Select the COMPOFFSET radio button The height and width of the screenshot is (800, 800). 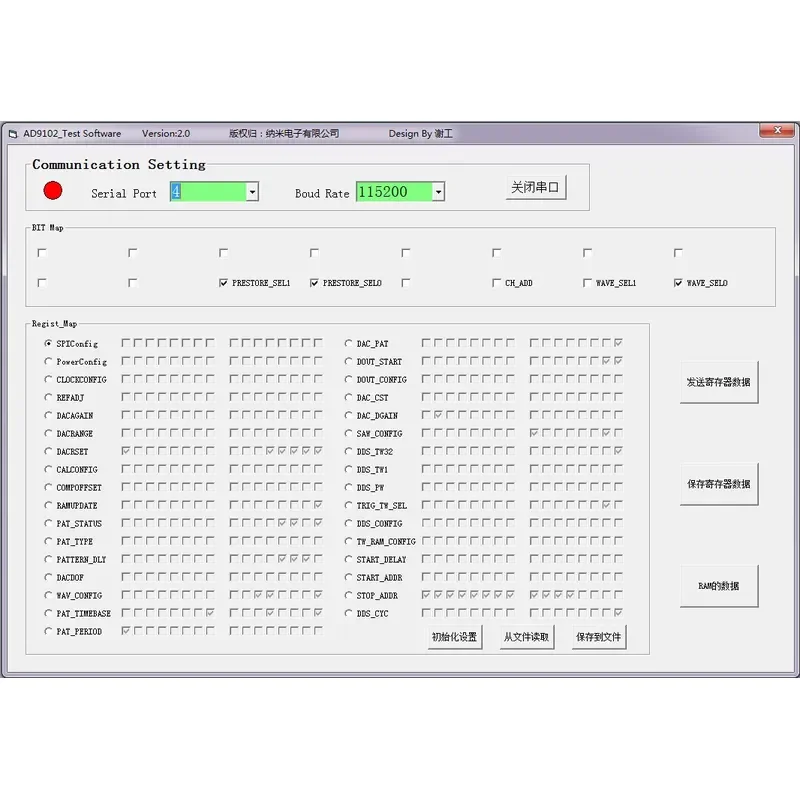[x=48, y=487]
